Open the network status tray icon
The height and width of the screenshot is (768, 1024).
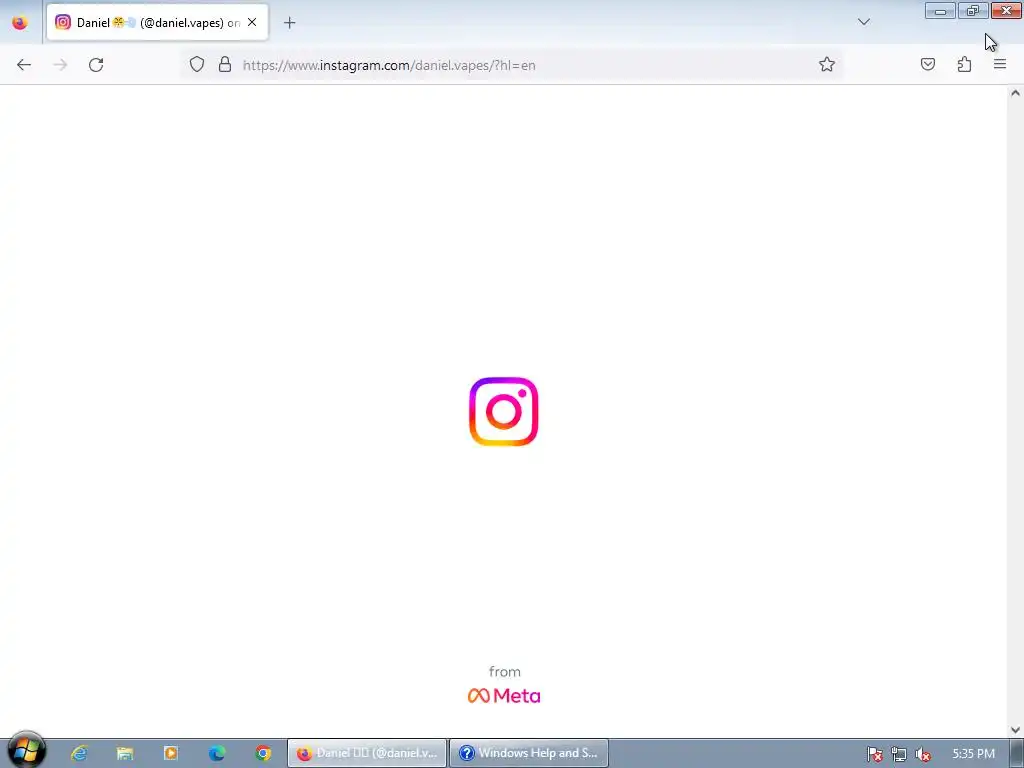[x=899, y=754]
